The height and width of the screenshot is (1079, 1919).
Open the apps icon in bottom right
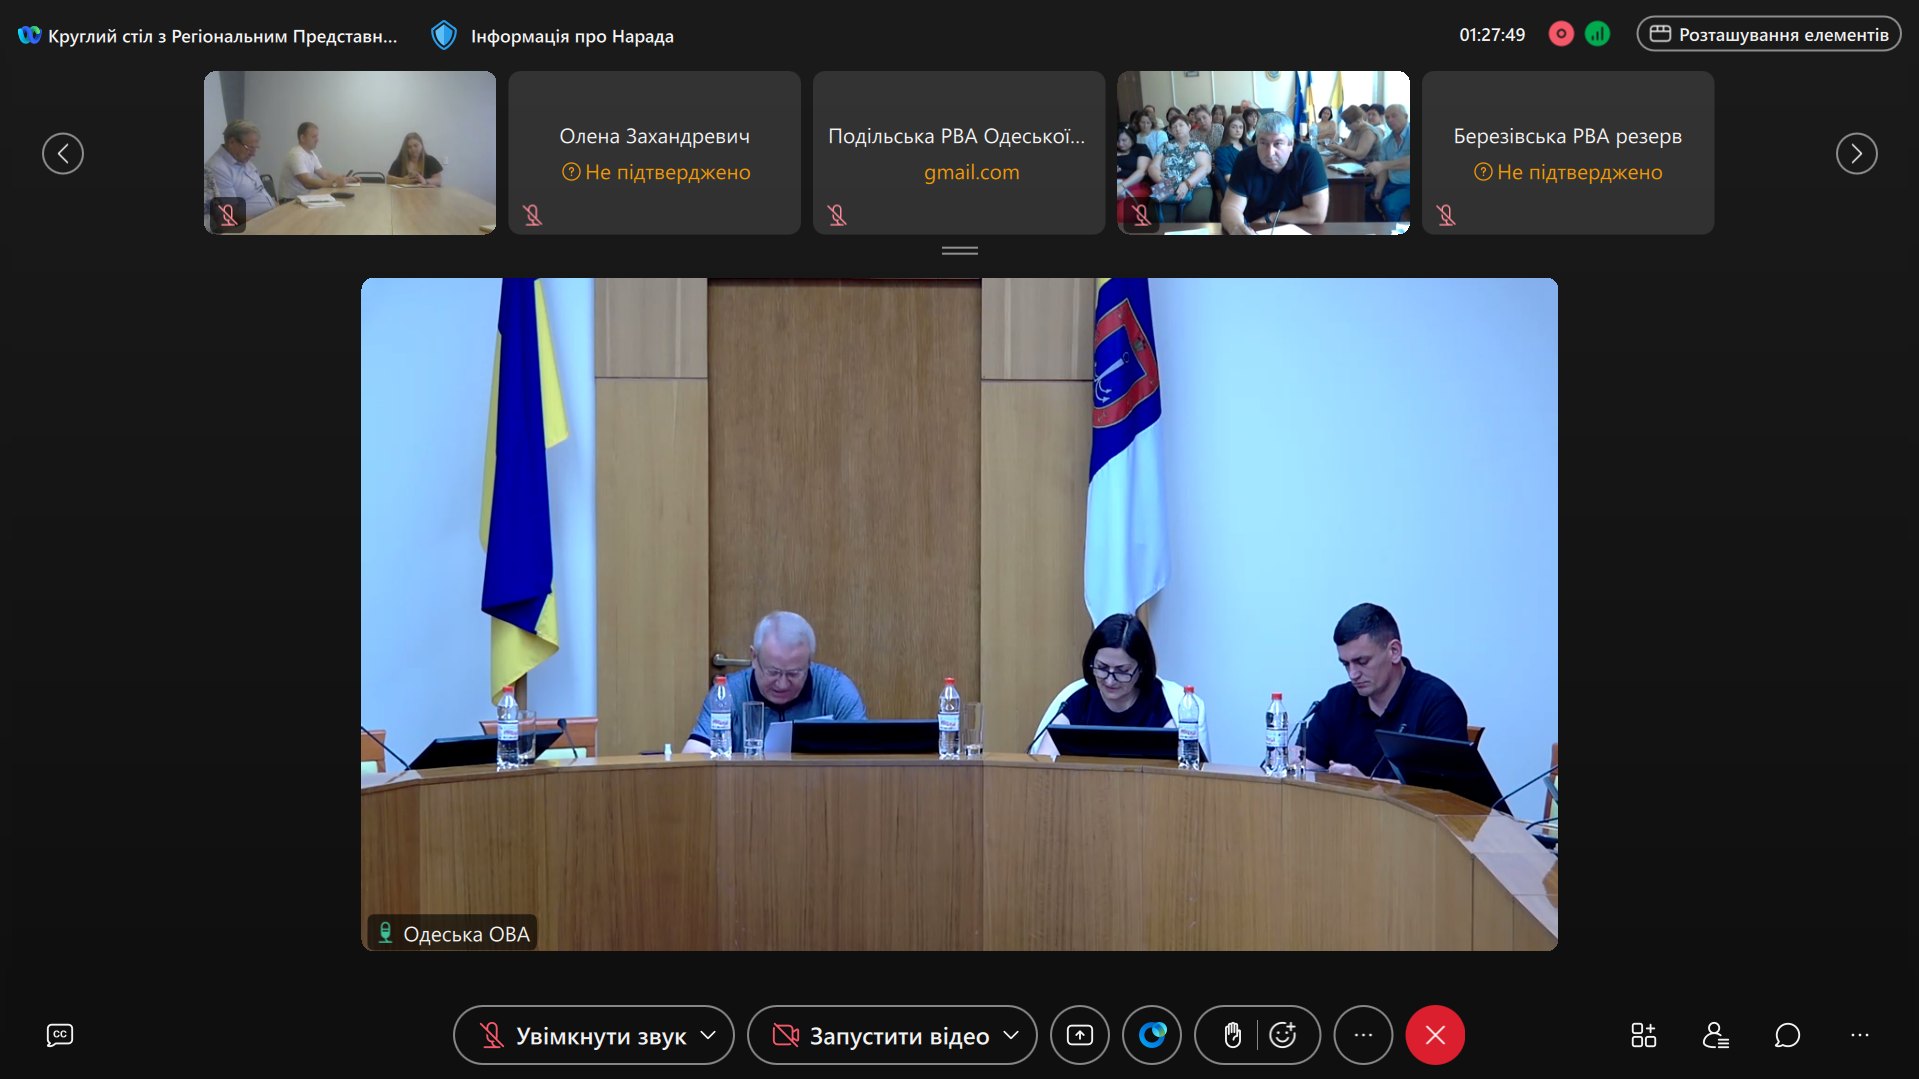[1643, 1035]
